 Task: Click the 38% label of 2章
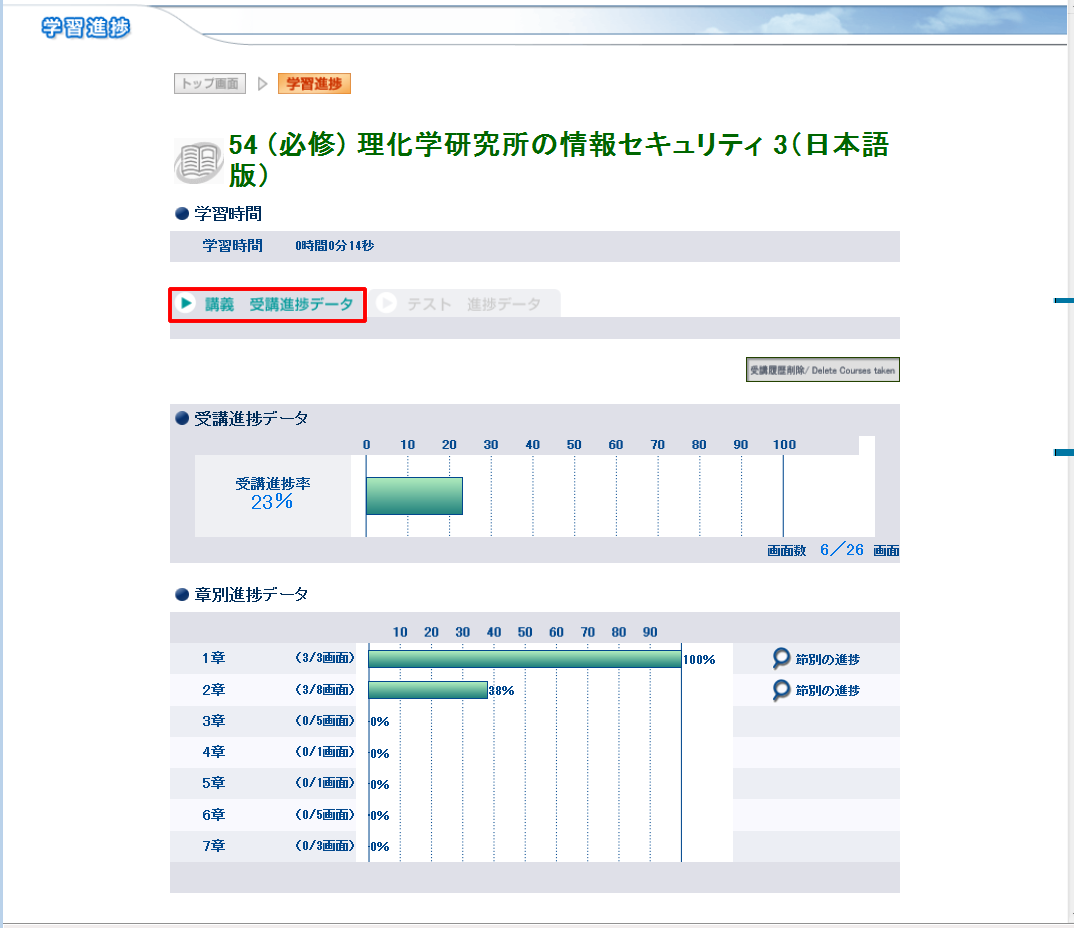click(501, 691)
